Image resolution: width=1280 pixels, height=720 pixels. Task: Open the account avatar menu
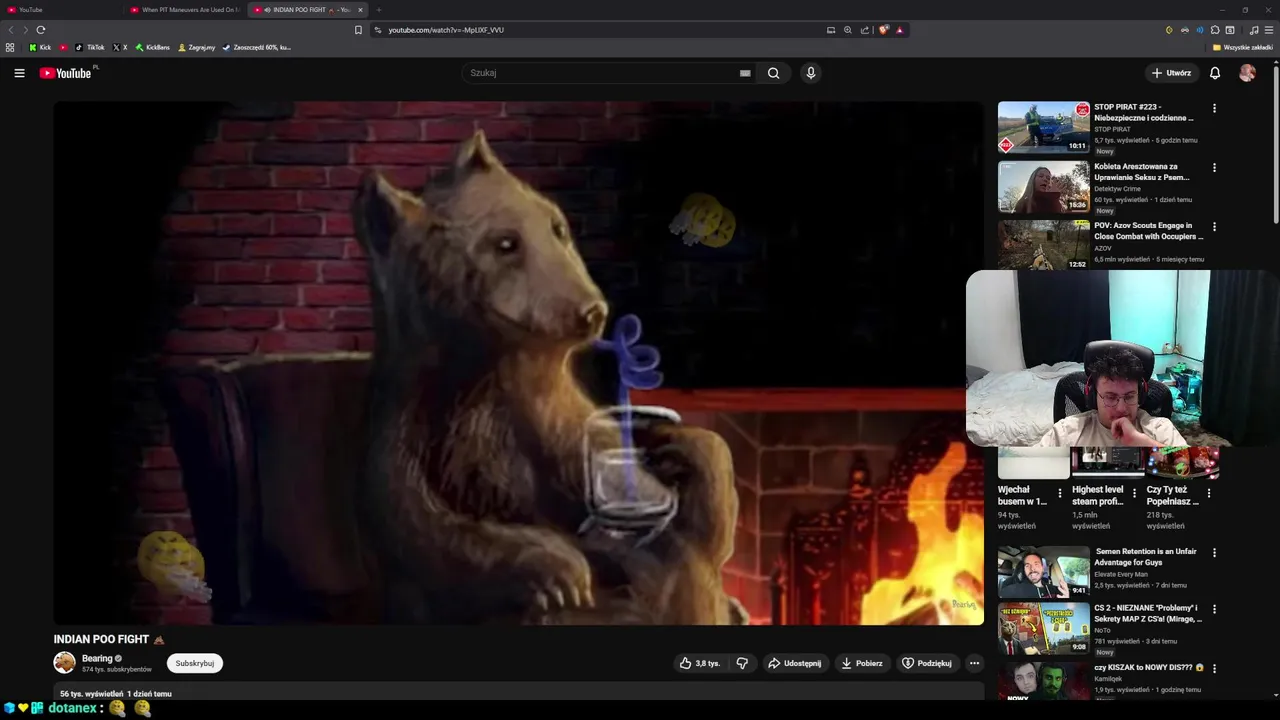point(1247,73)
